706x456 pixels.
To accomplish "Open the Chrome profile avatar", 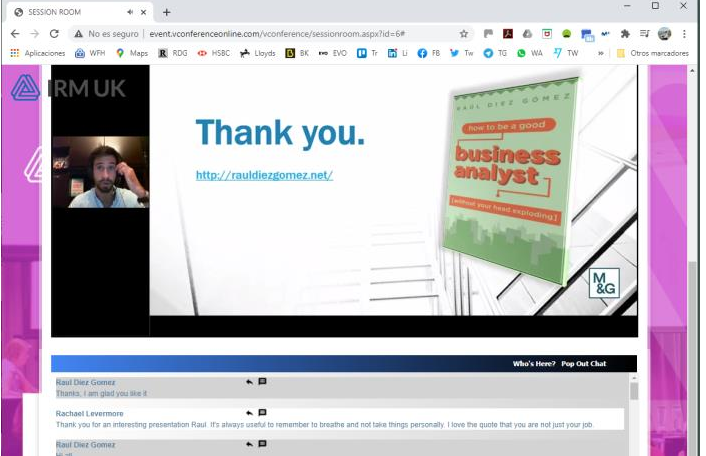I will click(665, 34).
